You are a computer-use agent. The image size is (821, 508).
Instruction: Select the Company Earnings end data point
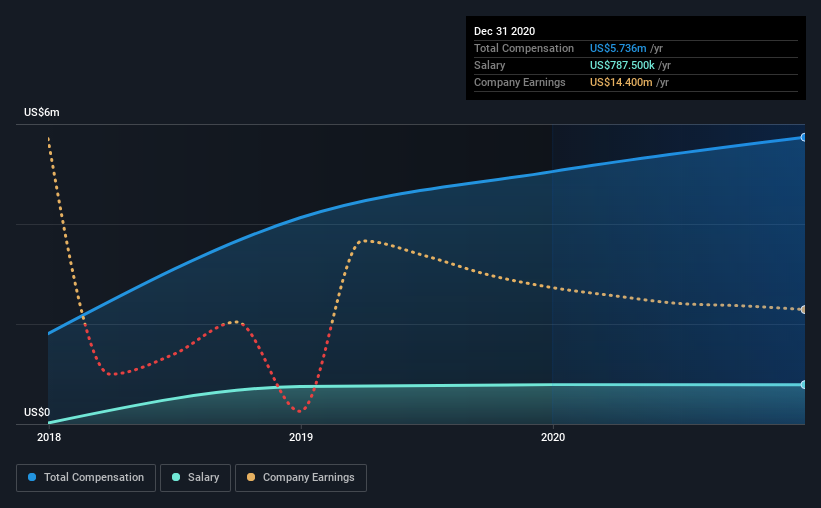click(x=804, y=310)
